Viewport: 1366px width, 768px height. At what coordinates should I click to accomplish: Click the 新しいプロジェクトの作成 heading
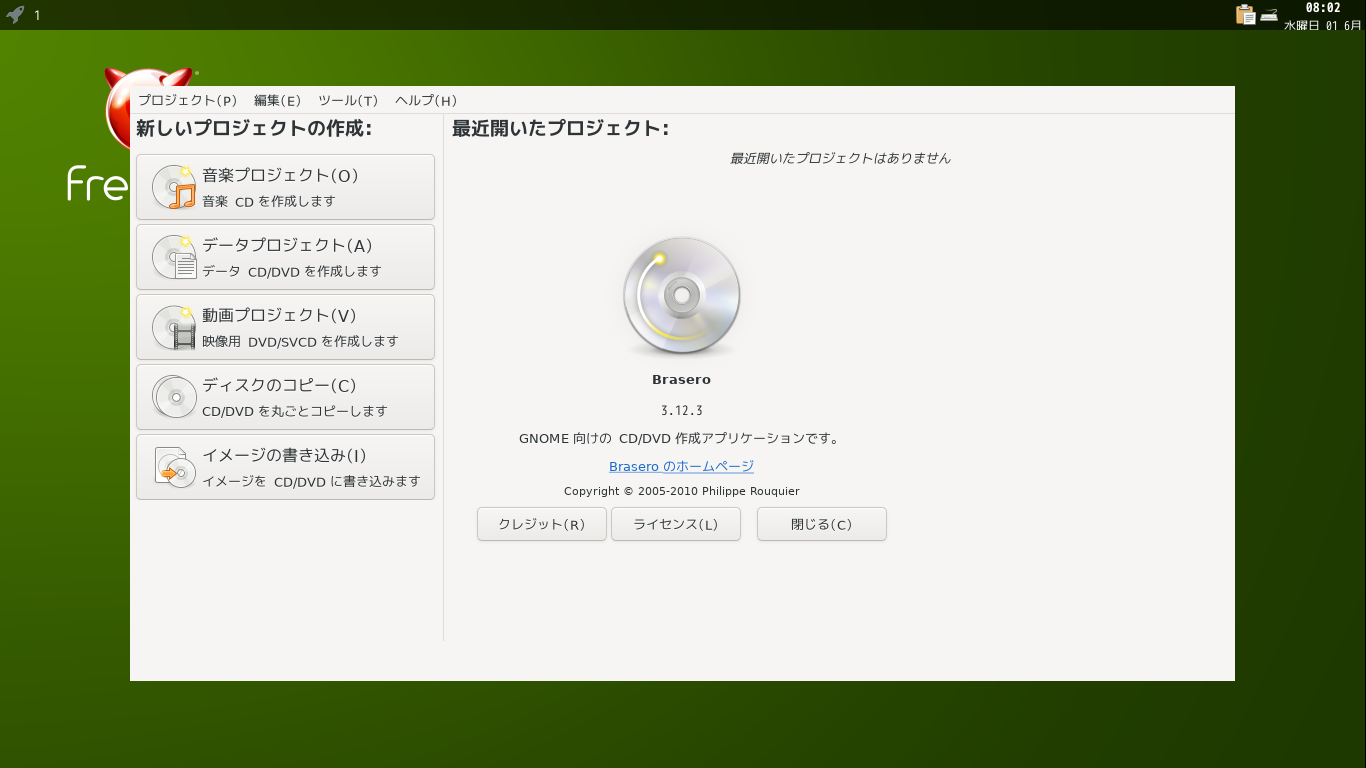(254, 128)
